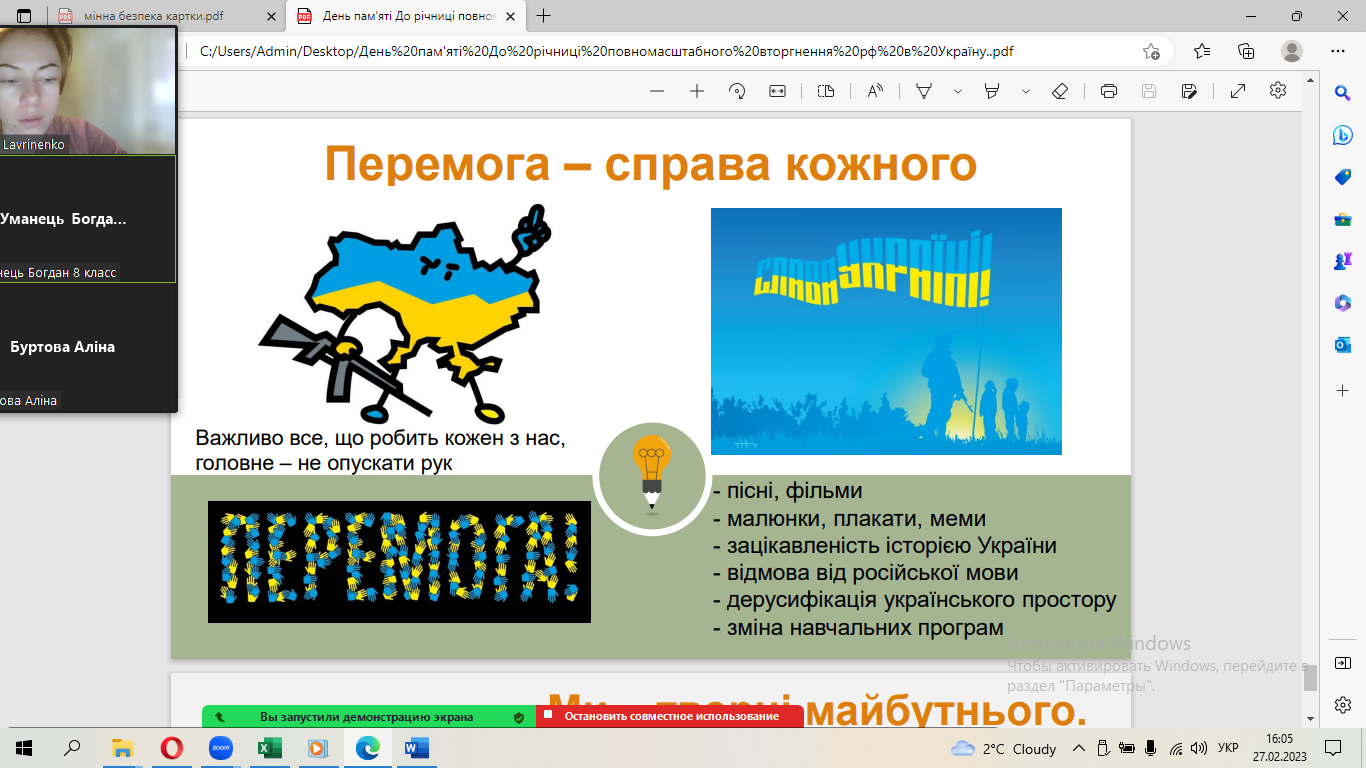Image resolution: width=1366 pixels, height=768 pixels.
Task: Rotate the PDF page
Action: point(737,91)
